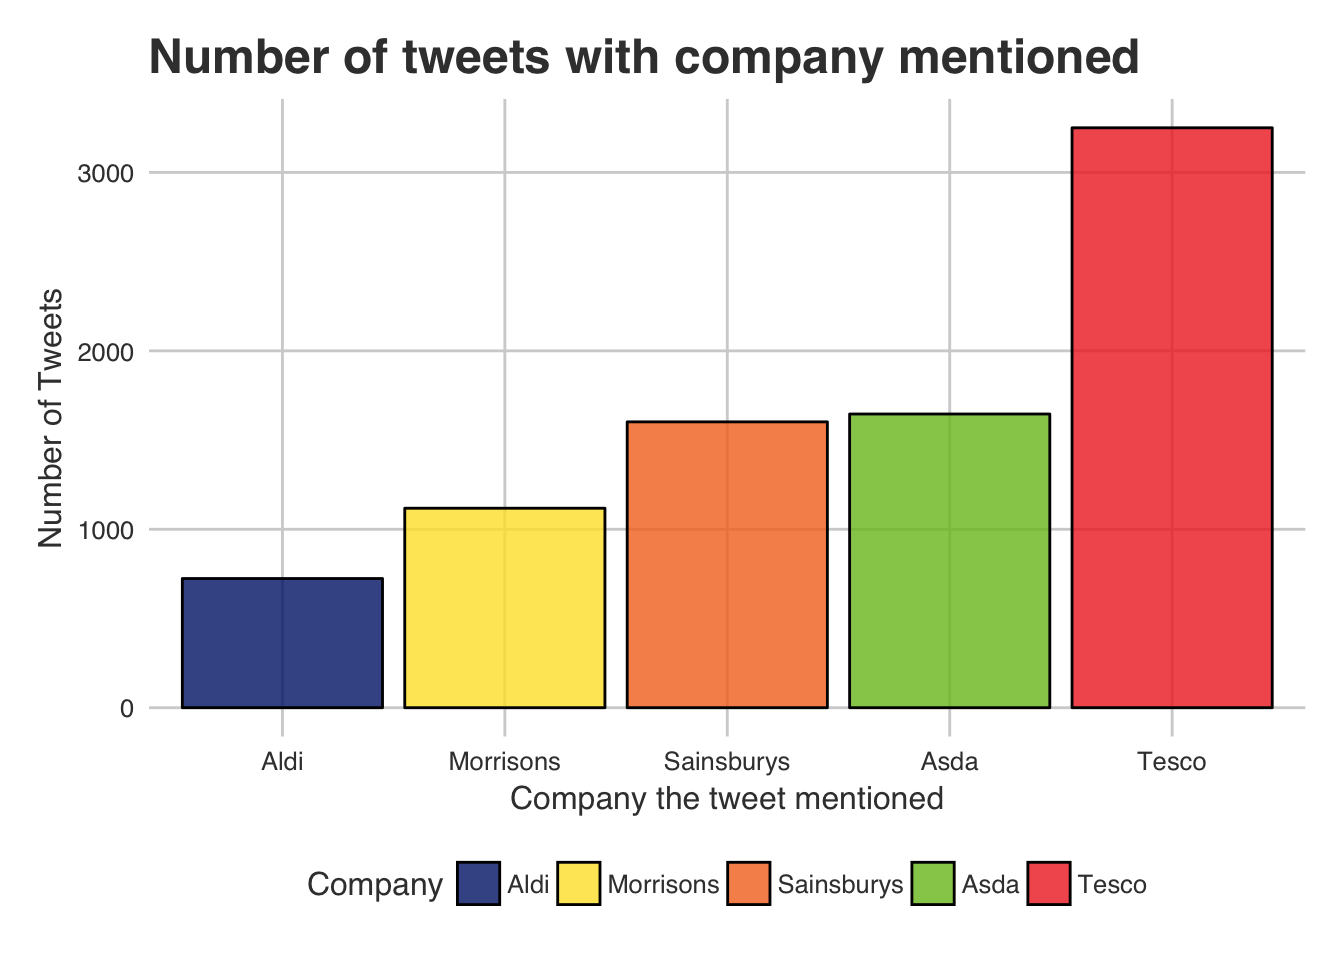Click the Morrisons yellow legend swatch

pos(578,884)
